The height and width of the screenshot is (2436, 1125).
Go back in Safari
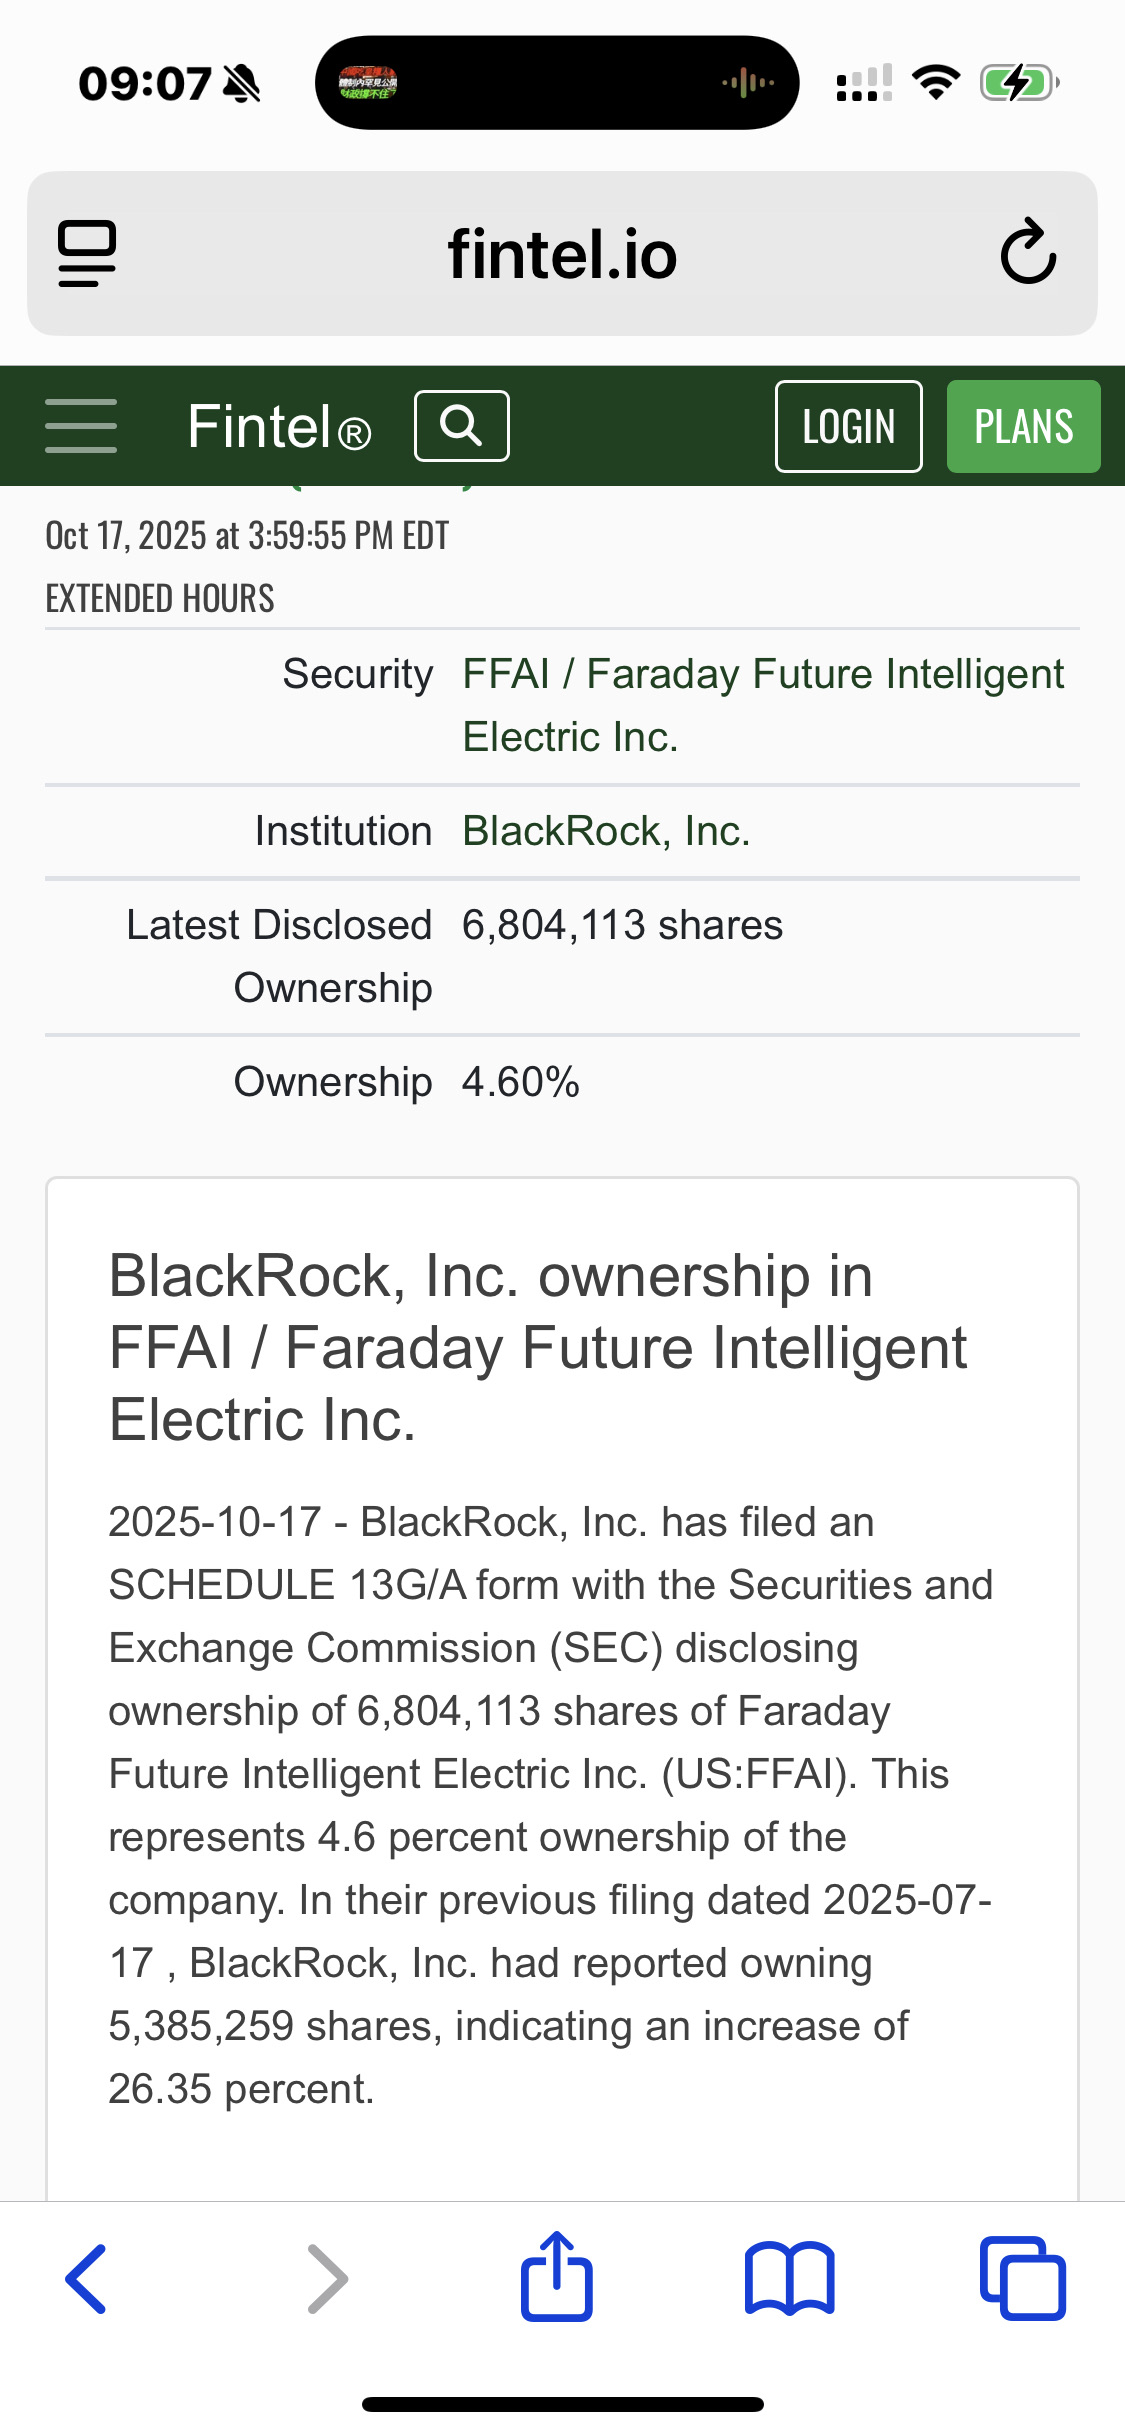(87, 2279)
